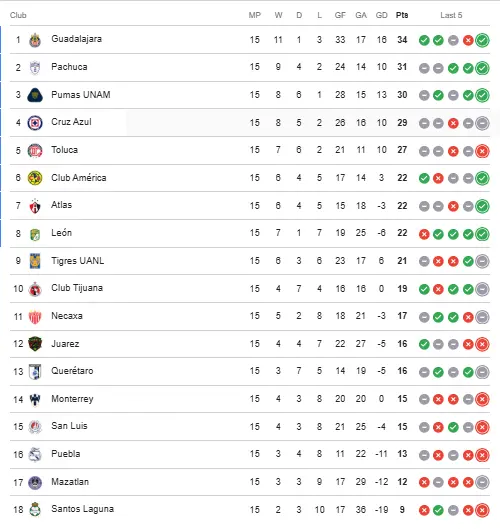Open the Club Tijuana team link
This screenshot has width=500, height=529.
coord(77,288)
